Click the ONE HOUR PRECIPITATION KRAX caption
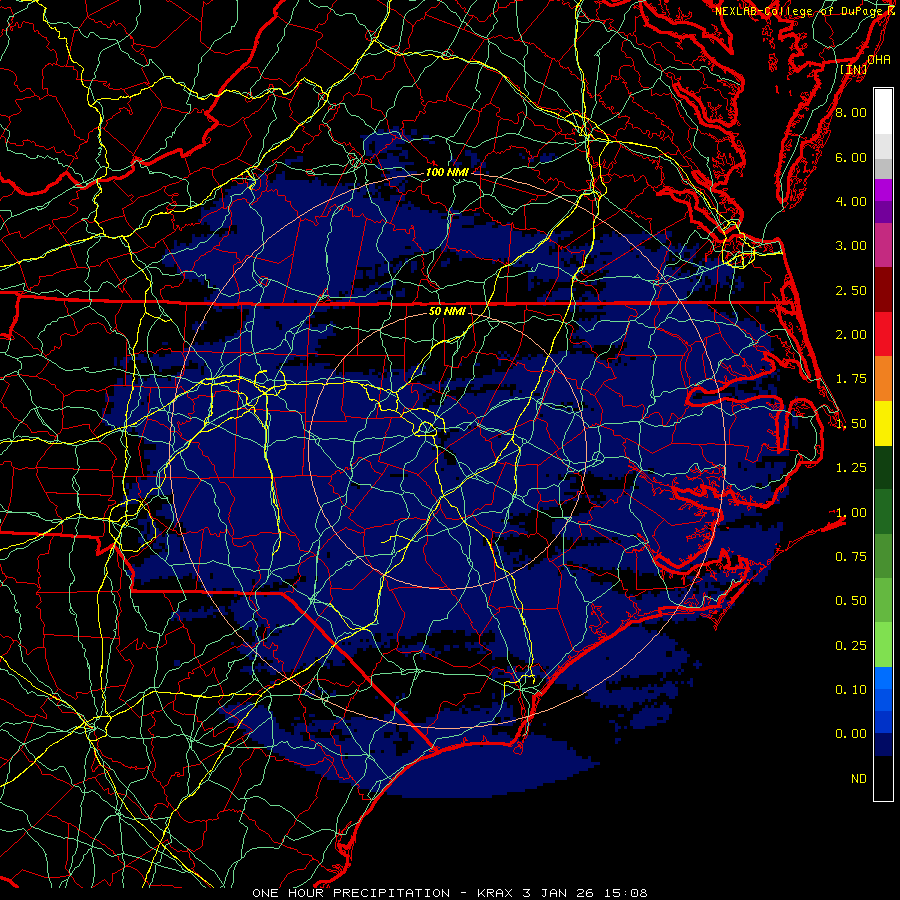 pyautogui.click(x=450, y=893)
